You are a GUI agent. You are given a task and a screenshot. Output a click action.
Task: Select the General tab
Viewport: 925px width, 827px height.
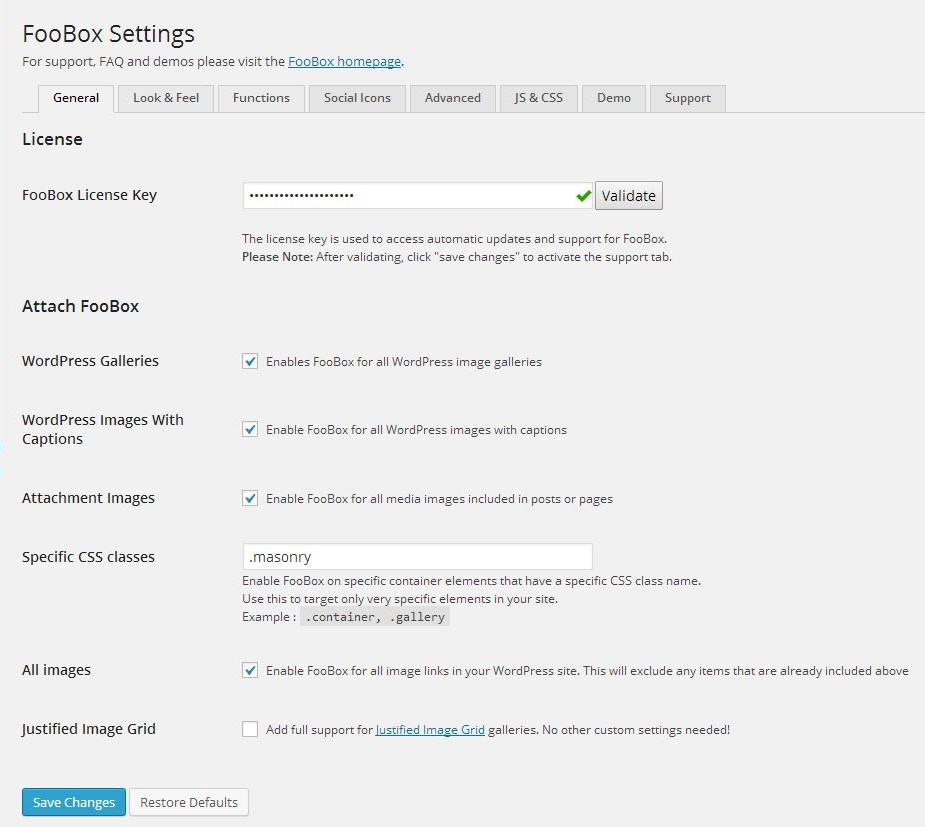76,98
